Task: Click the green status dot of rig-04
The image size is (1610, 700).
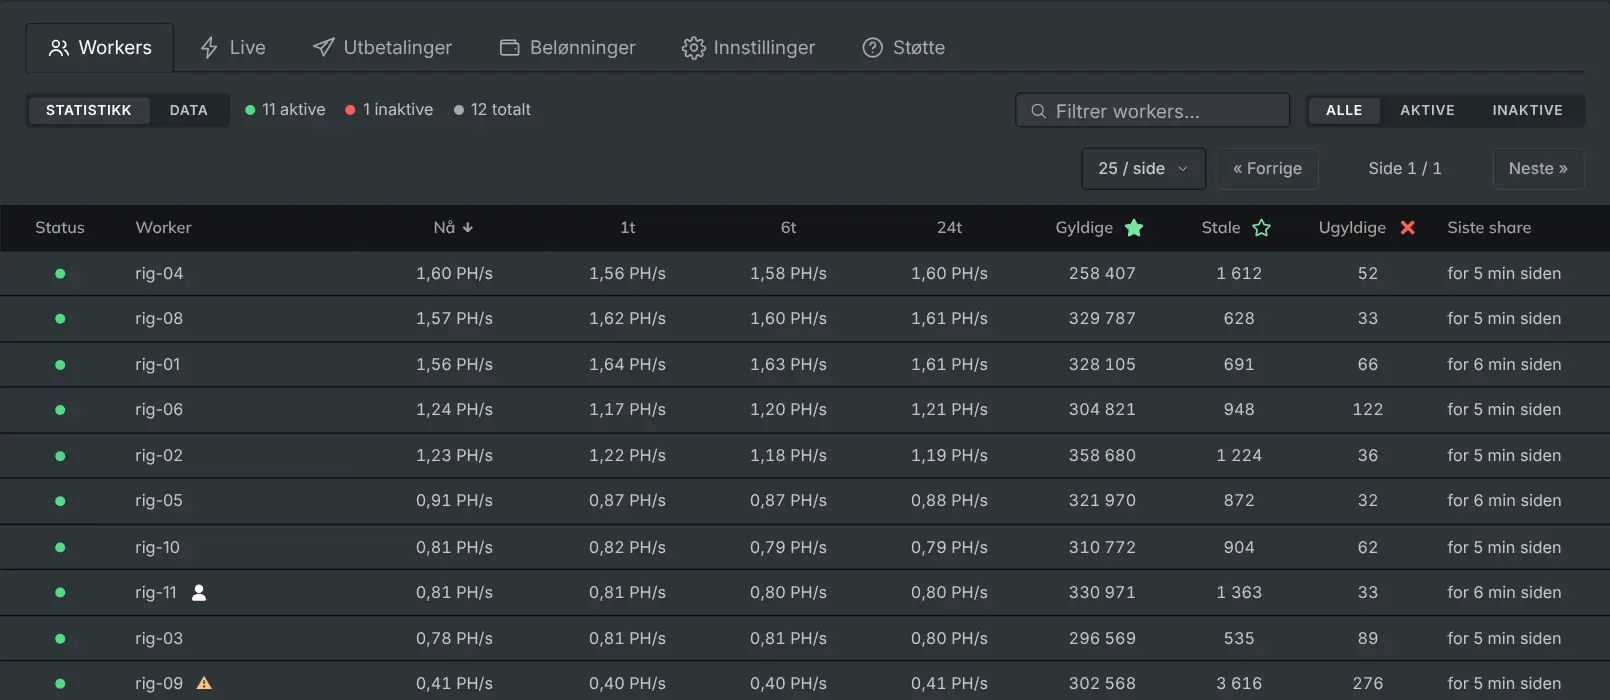Action: click(x=60, y=274)
